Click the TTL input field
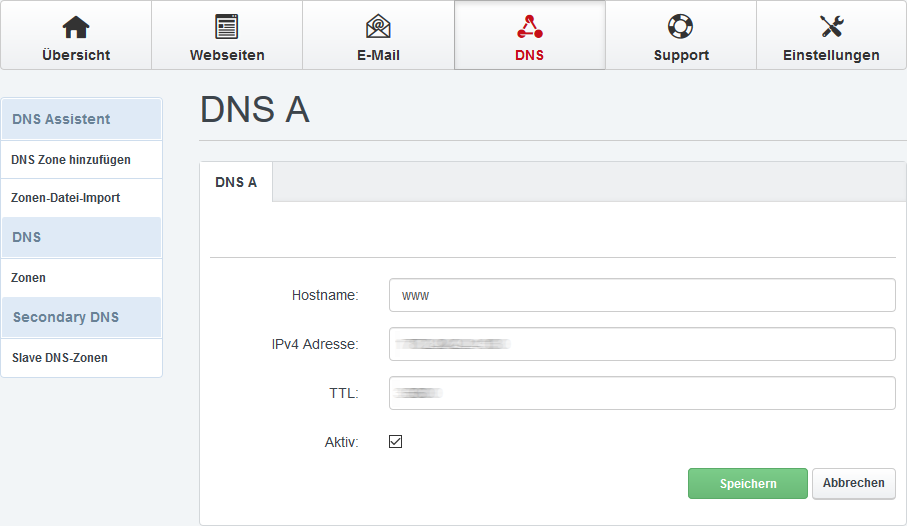The width and height of the screenshot is (907, 526). point(641,393)
